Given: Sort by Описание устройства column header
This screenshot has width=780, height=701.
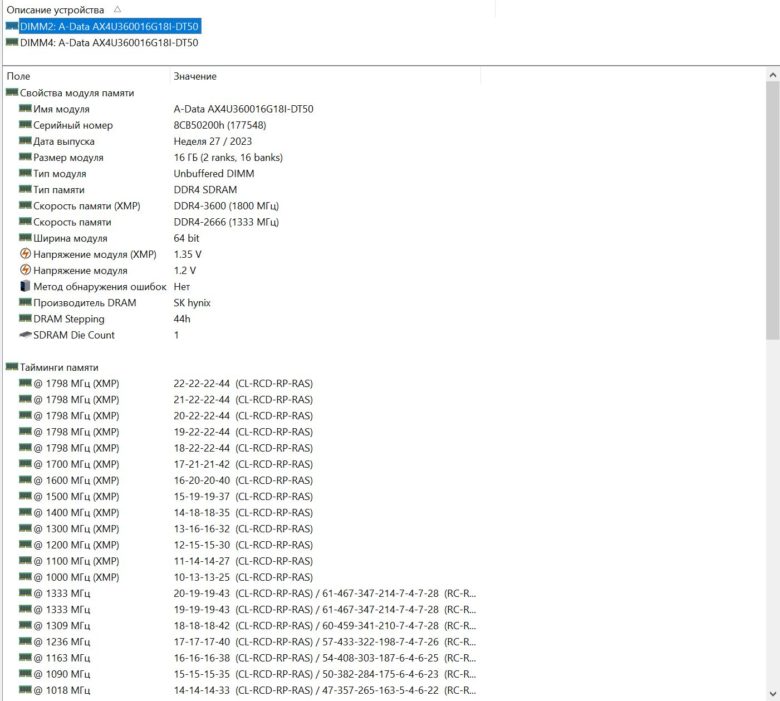Looking at the screenshot, I should coord(55,9).
